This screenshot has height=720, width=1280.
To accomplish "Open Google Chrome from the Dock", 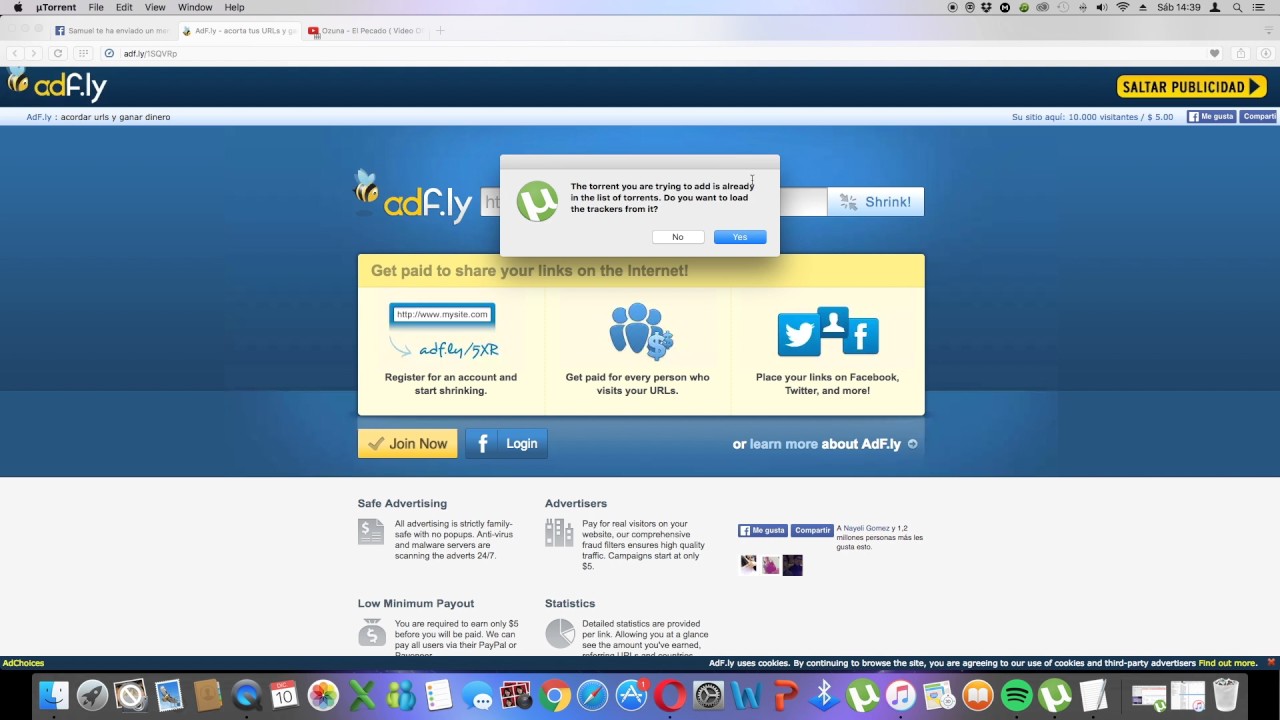I will (555, 695).
